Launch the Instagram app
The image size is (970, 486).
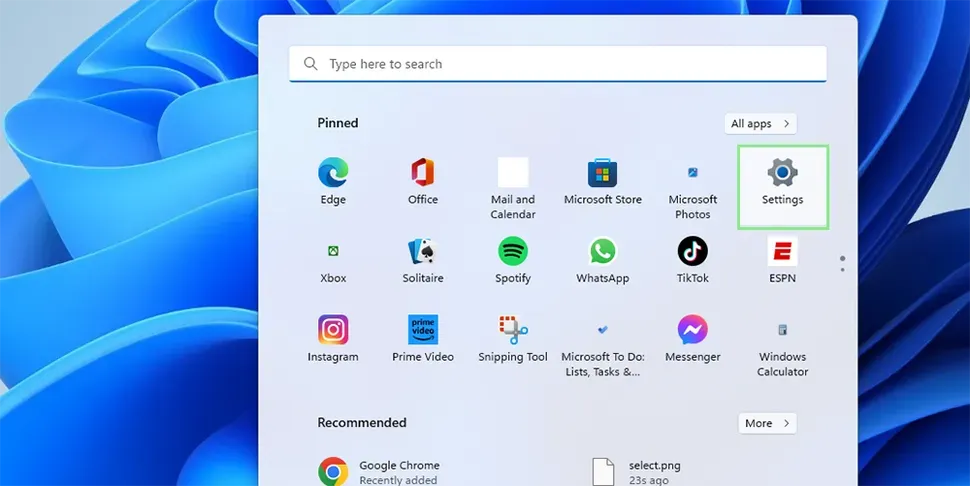tap(333, 339)
